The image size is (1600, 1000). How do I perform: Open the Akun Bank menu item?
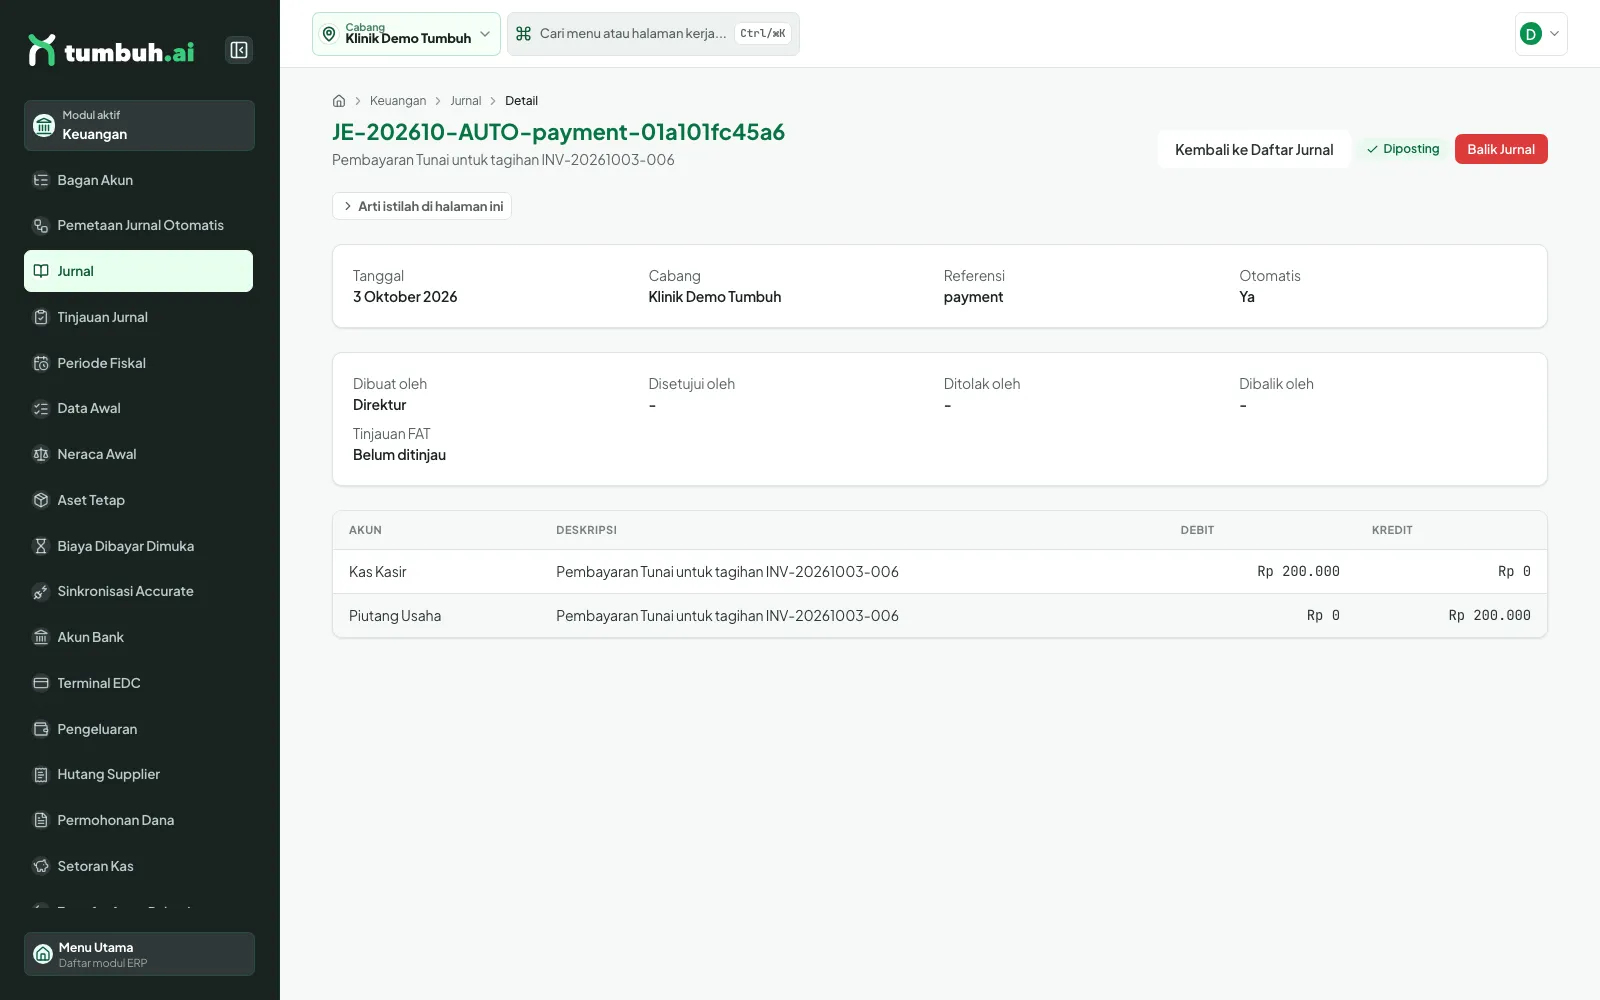(138, 637)
